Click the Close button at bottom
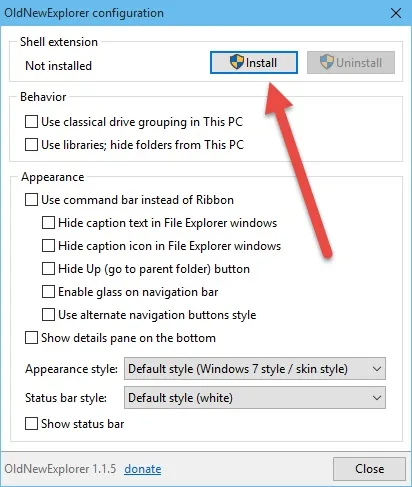Viewport: 412px width, 487px height. click(x=369, y=469)
